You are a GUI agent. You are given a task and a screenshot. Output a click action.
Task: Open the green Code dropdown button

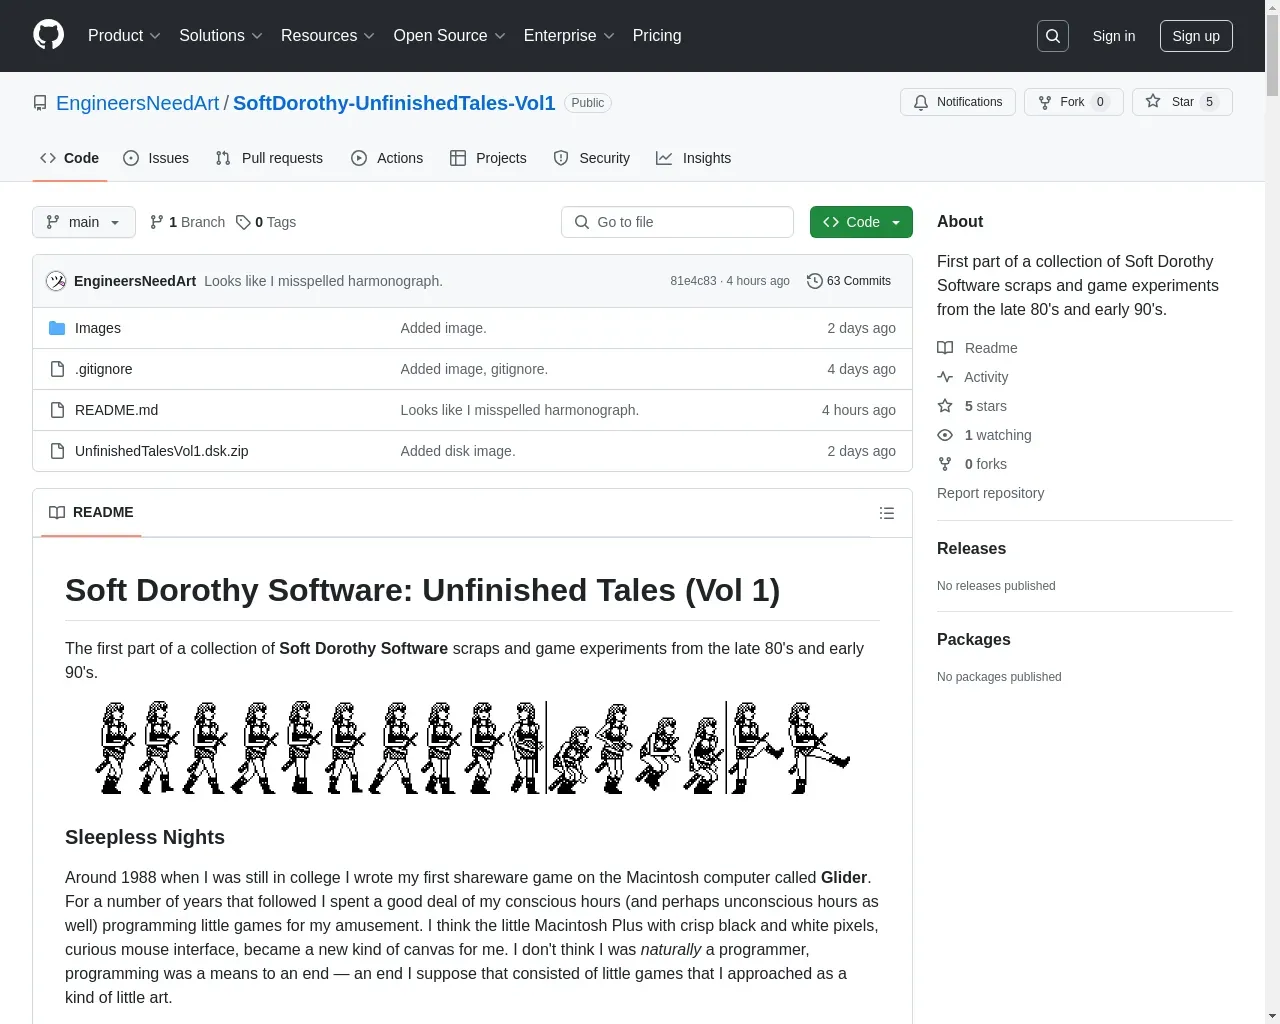click(861, 222)
